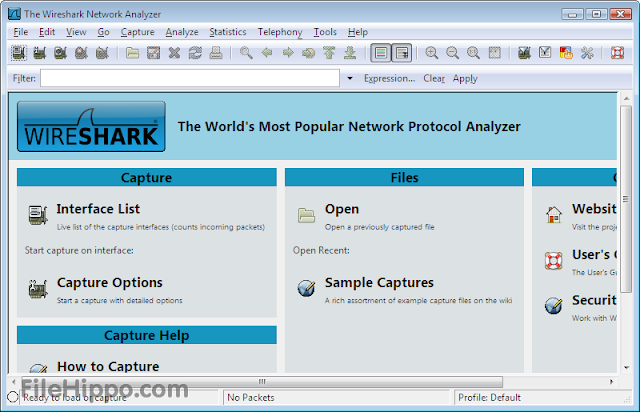
Task: Open help lifebuoy toolbar icon
Action: (x=617, y=53)
